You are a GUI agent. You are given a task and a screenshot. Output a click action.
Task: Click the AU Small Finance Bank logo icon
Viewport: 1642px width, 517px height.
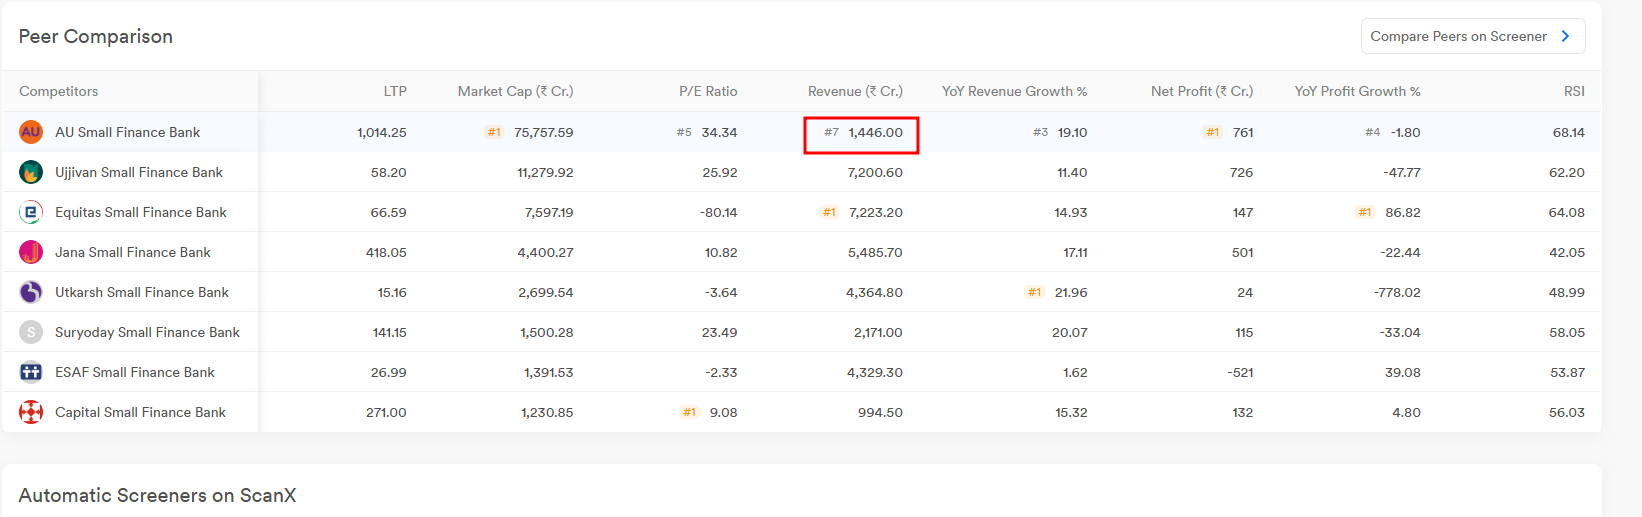pyautogui.click(x=31, y=132)
